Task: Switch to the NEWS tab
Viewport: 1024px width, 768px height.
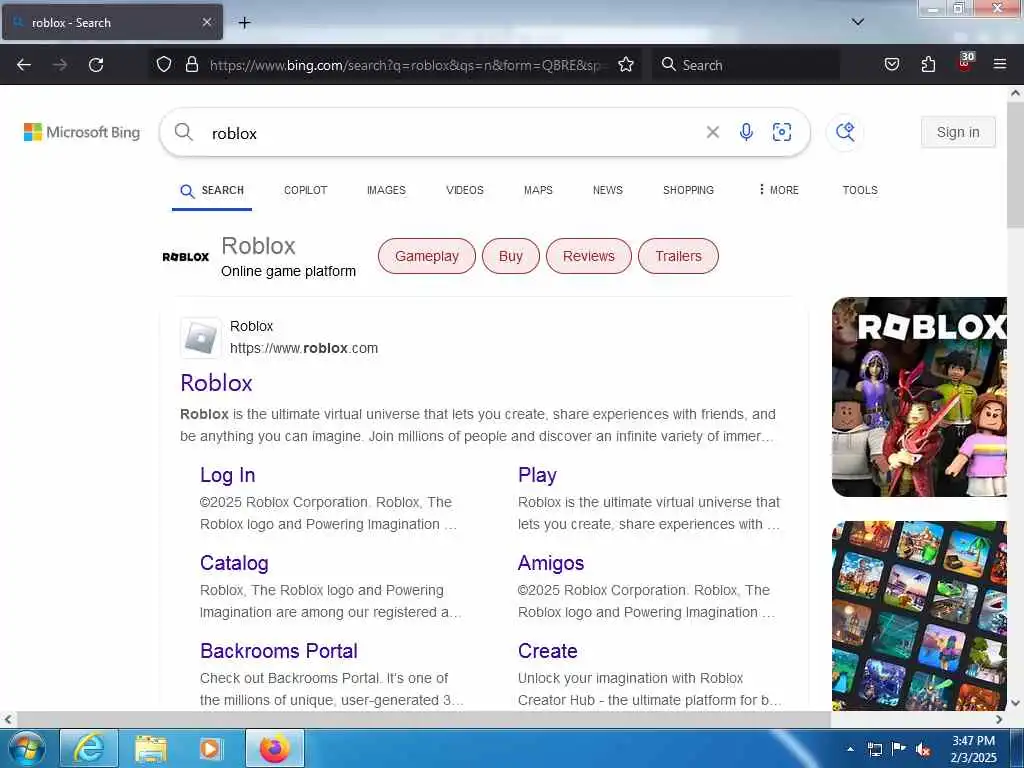Action: [607, 190]
